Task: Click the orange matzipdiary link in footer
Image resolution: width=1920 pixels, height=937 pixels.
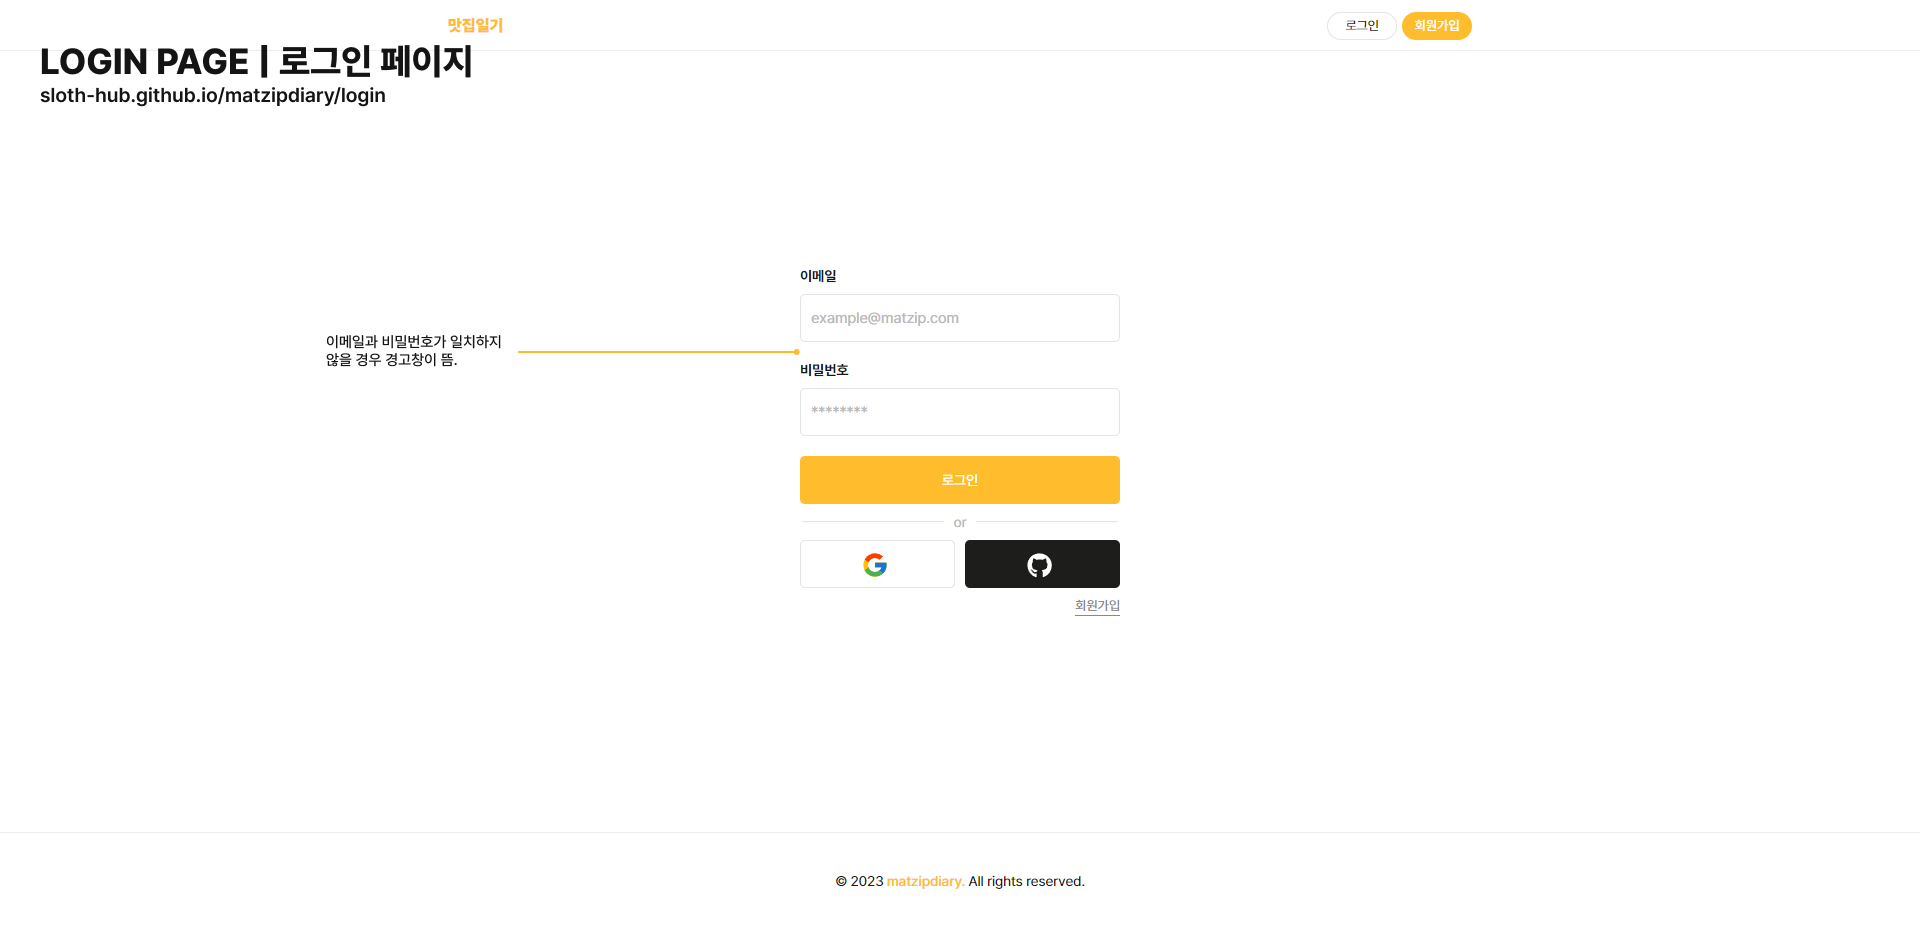Action: pyautogui.click(x=925, y=881)
